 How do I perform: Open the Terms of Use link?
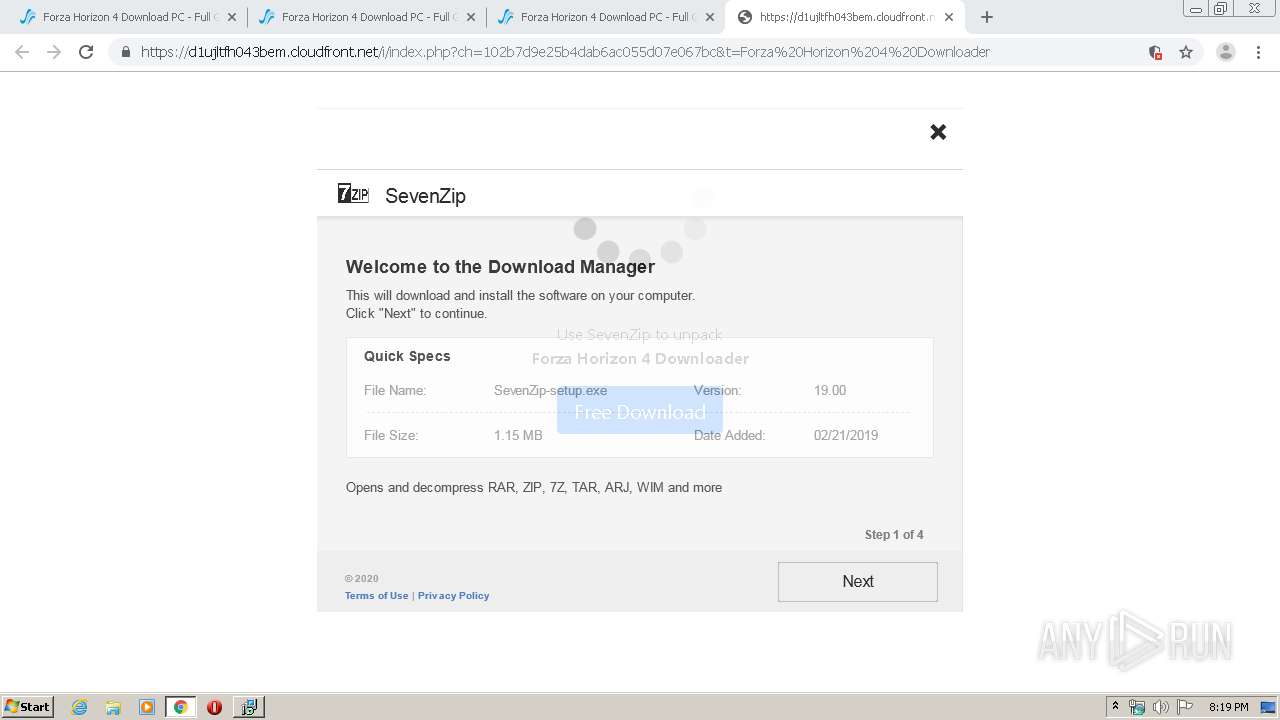click(376, 595)
